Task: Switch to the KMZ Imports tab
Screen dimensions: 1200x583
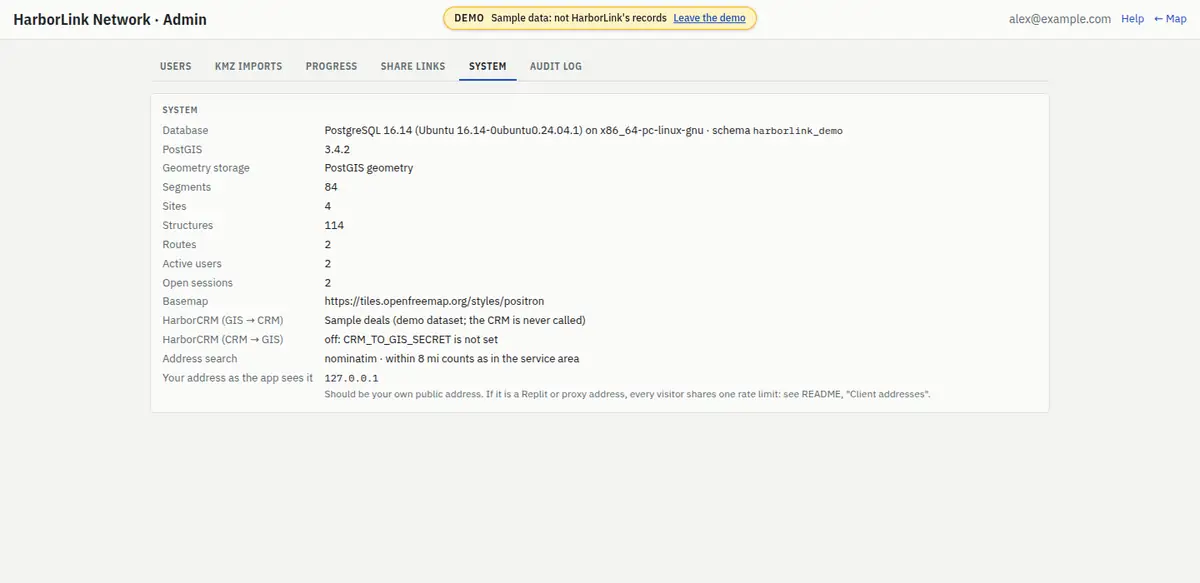Action: click(248, 66)
